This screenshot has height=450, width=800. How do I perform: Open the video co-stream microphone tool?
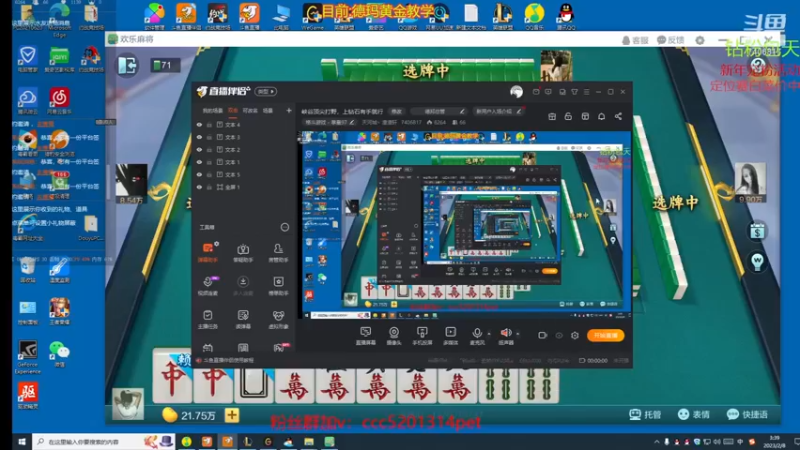point(208,286)
